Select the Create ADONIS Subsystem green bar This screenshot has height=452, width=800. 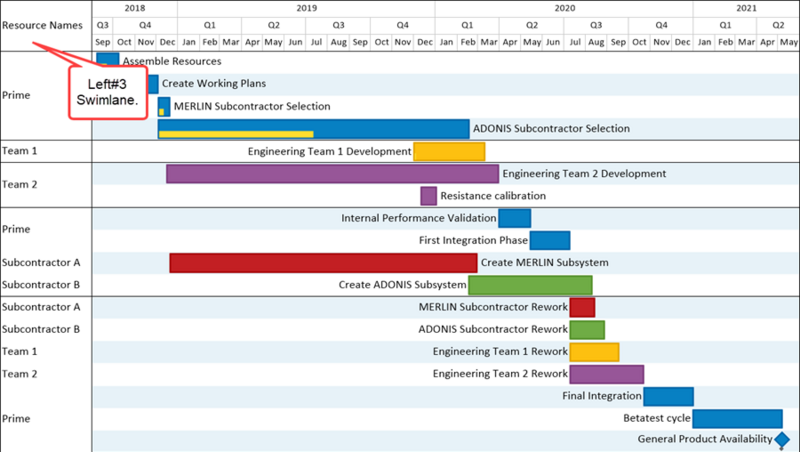(530, 285)
